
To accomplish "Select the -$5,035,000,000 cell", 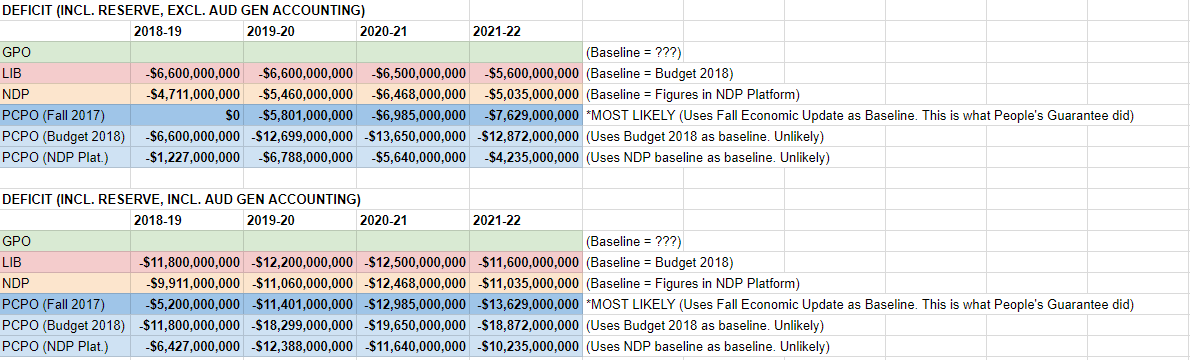I will 526,94.
